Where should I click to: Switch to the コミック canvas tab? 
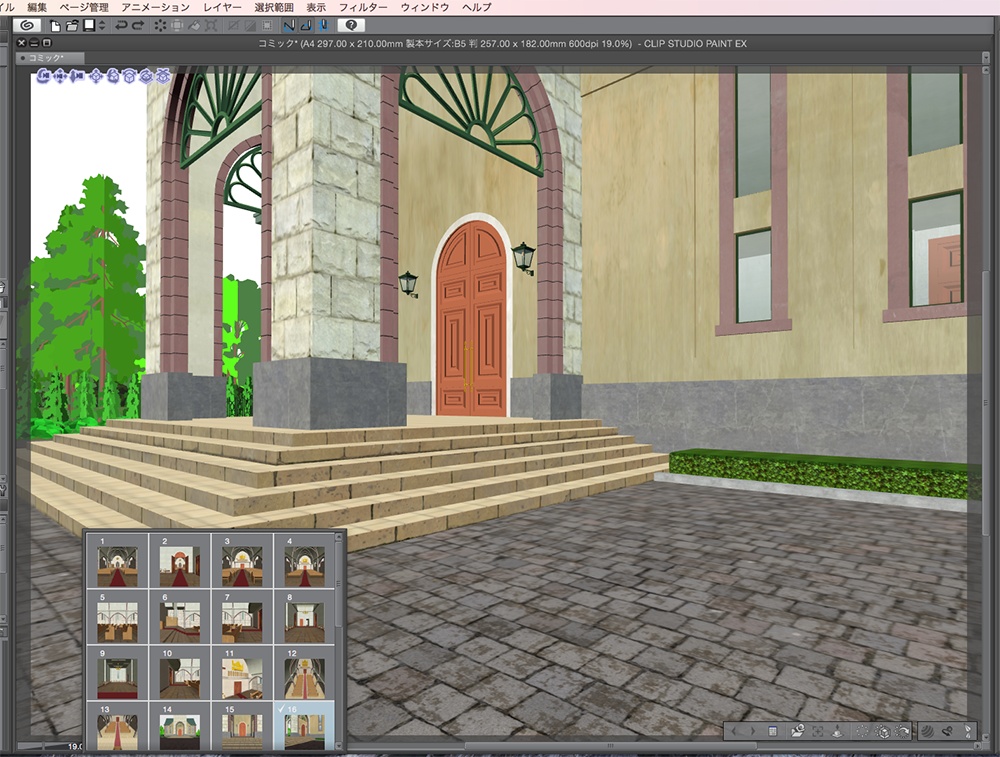50,57
